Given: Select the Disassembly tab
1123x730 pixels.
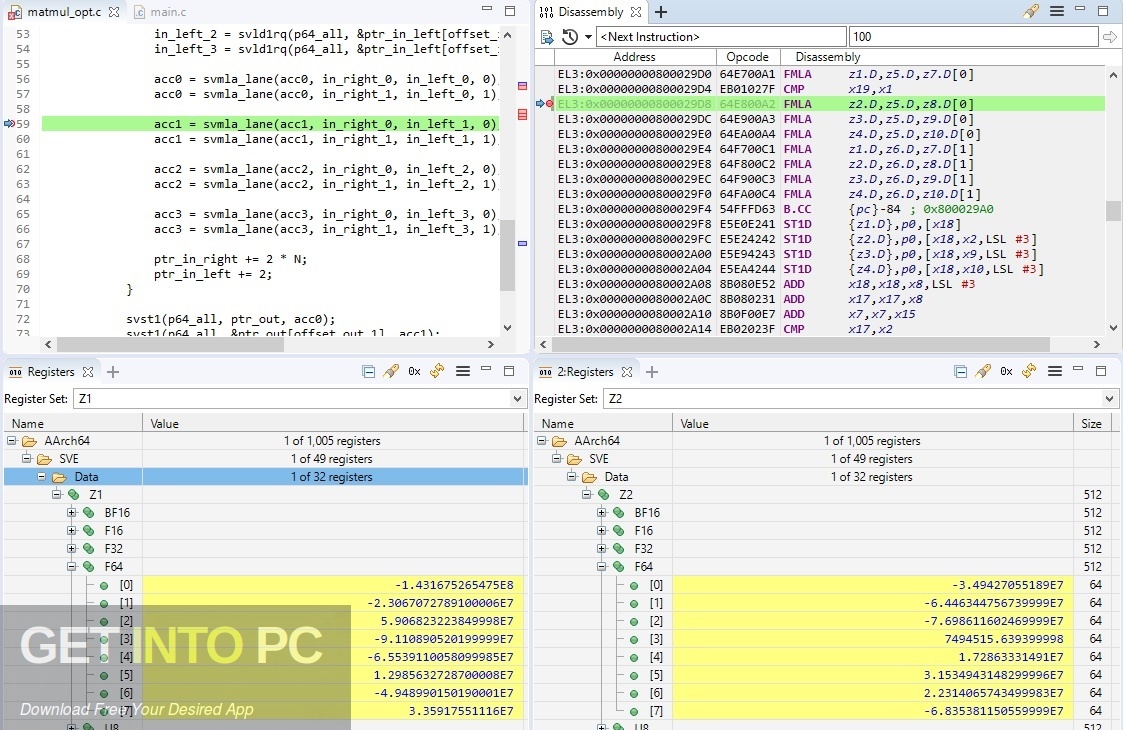Looking at the screenshot, I should 590,11.
